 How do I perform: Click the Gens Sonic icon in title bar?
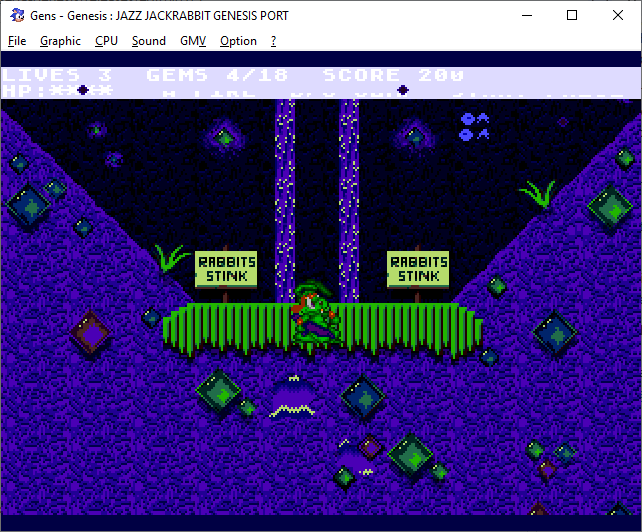[x=17, y=15]
